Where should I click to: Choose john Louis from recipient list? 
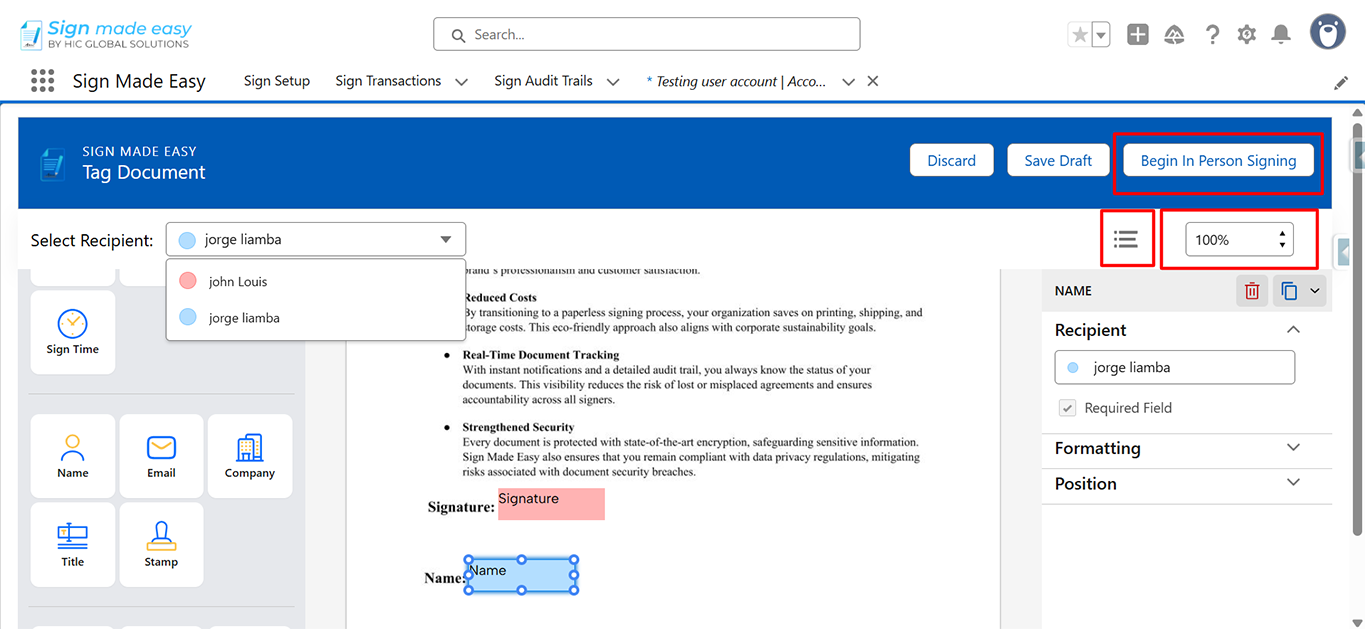(x=315, y=281)
